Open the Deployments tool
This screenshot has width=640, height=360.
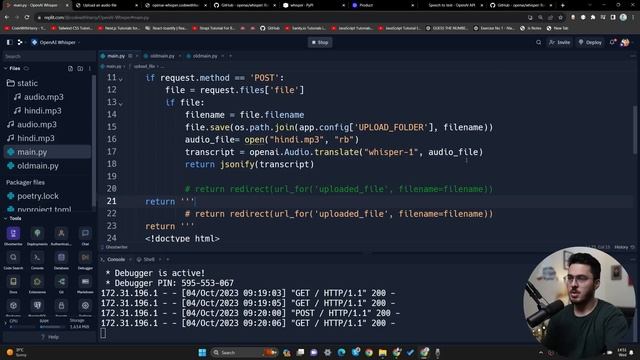37,233
